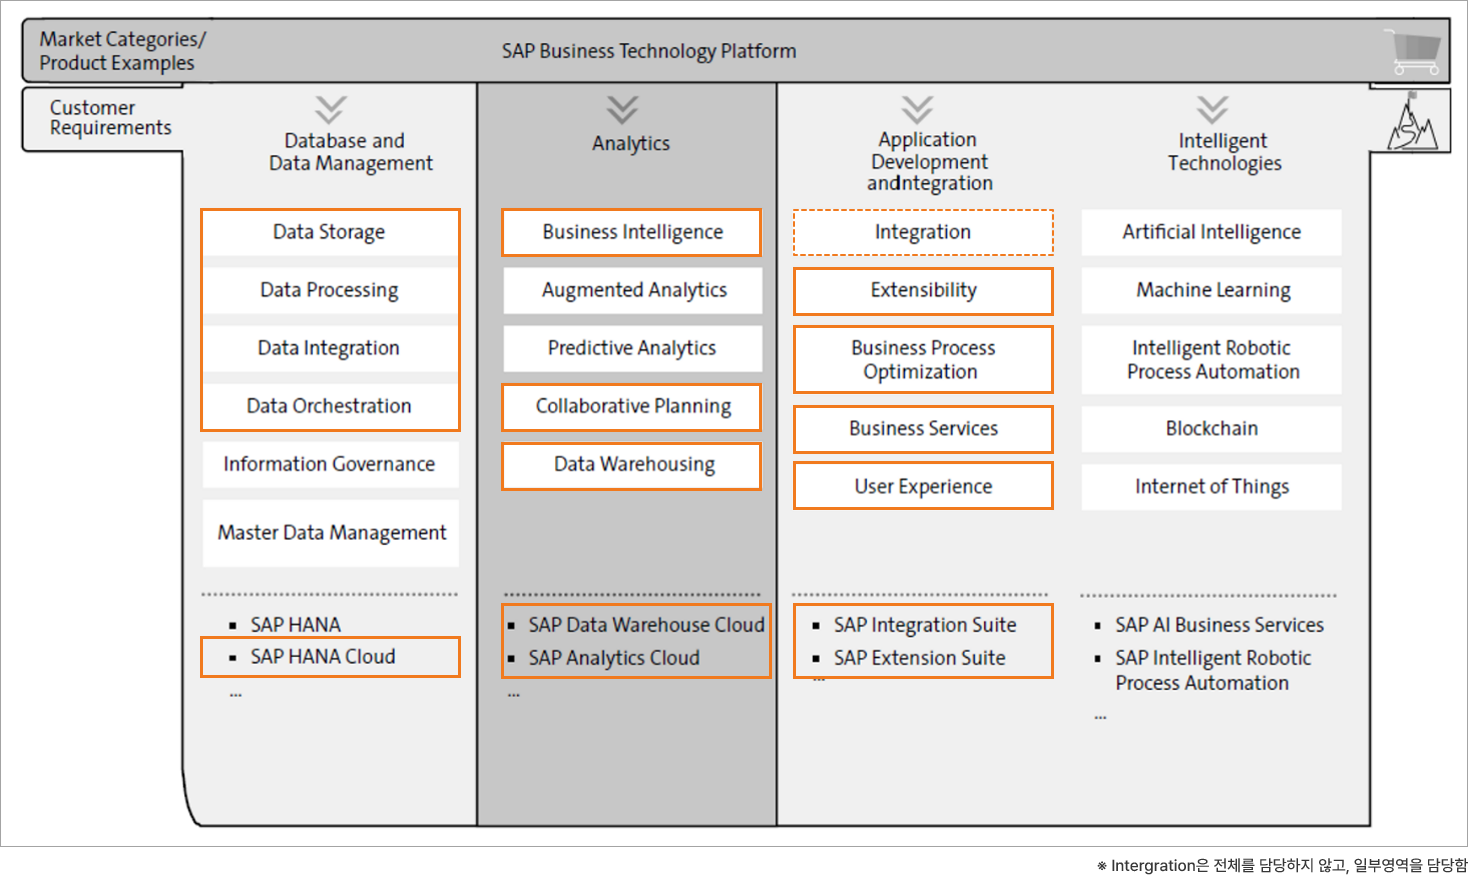Click the "Machine Learning" box
The height and width of the screenshot is (875, 1468).
tap(1211, 290)
